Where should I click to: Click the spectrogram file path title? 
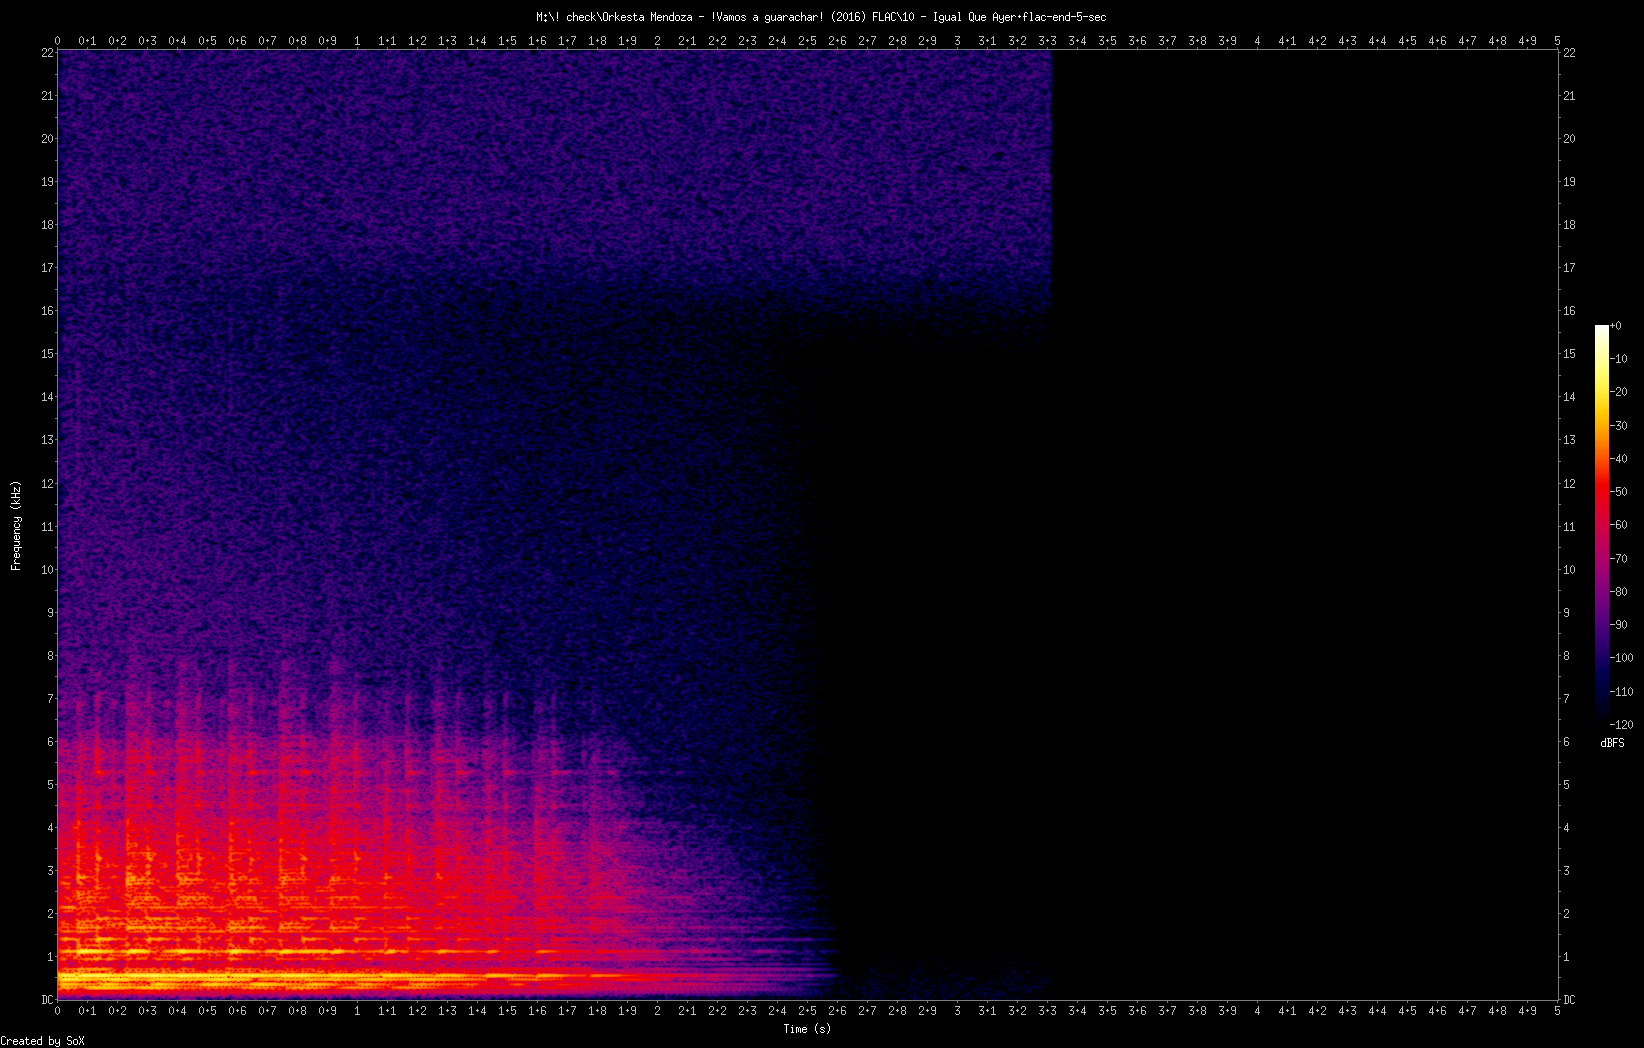(x=821, y=17)
